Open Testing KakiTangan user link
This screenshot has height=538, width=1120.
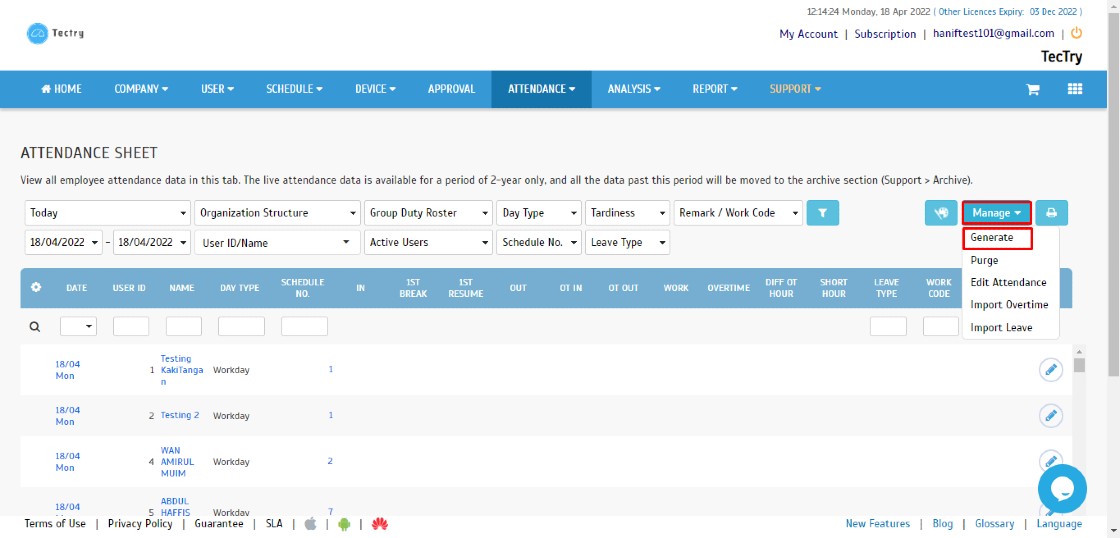(182, 370)
